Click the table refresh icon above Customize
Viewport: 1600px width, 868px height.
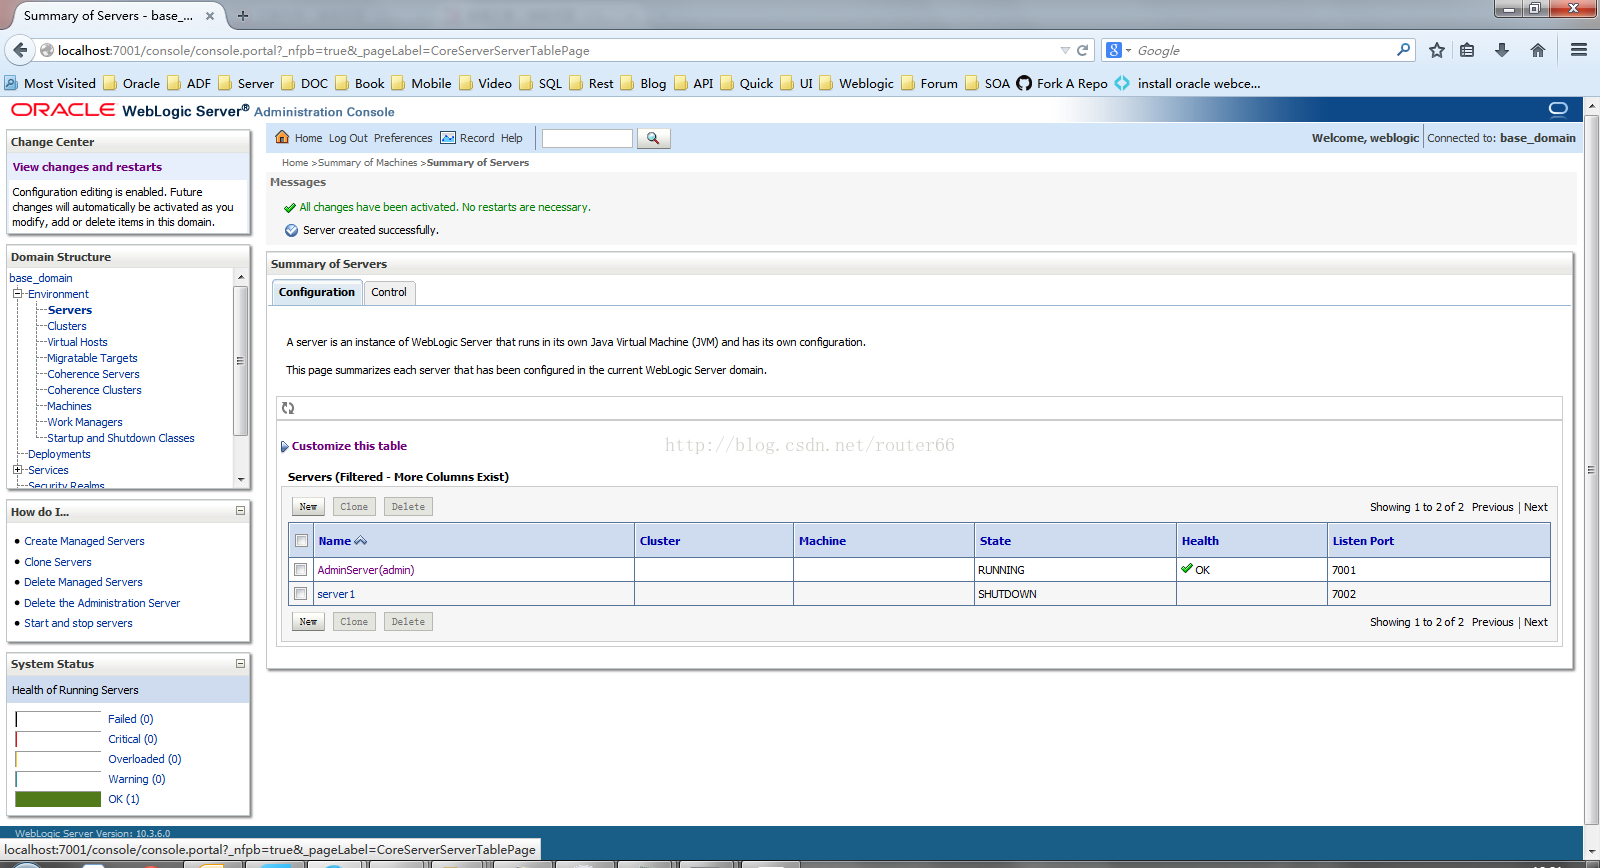288,408
